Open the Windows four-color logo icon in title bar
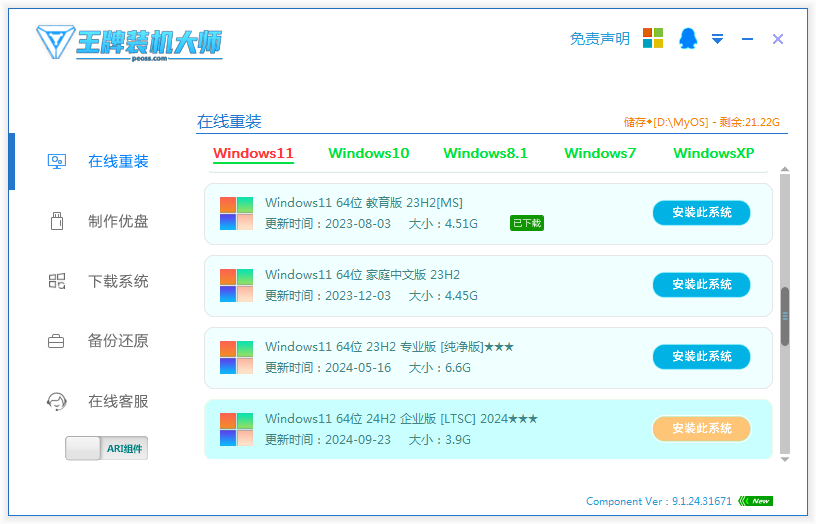816x524 pixels. click(653, 39)
